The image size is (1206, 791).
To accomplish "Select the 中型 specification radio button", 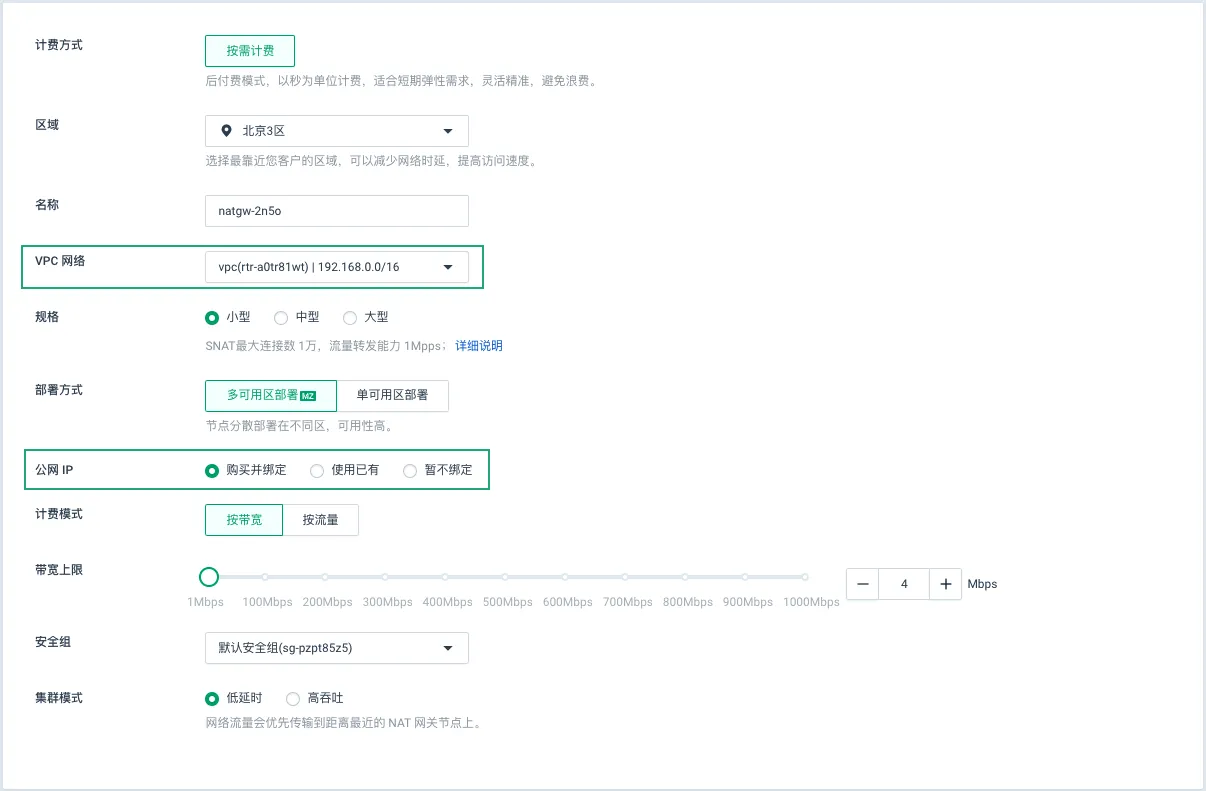I will (x=282, y=318).
